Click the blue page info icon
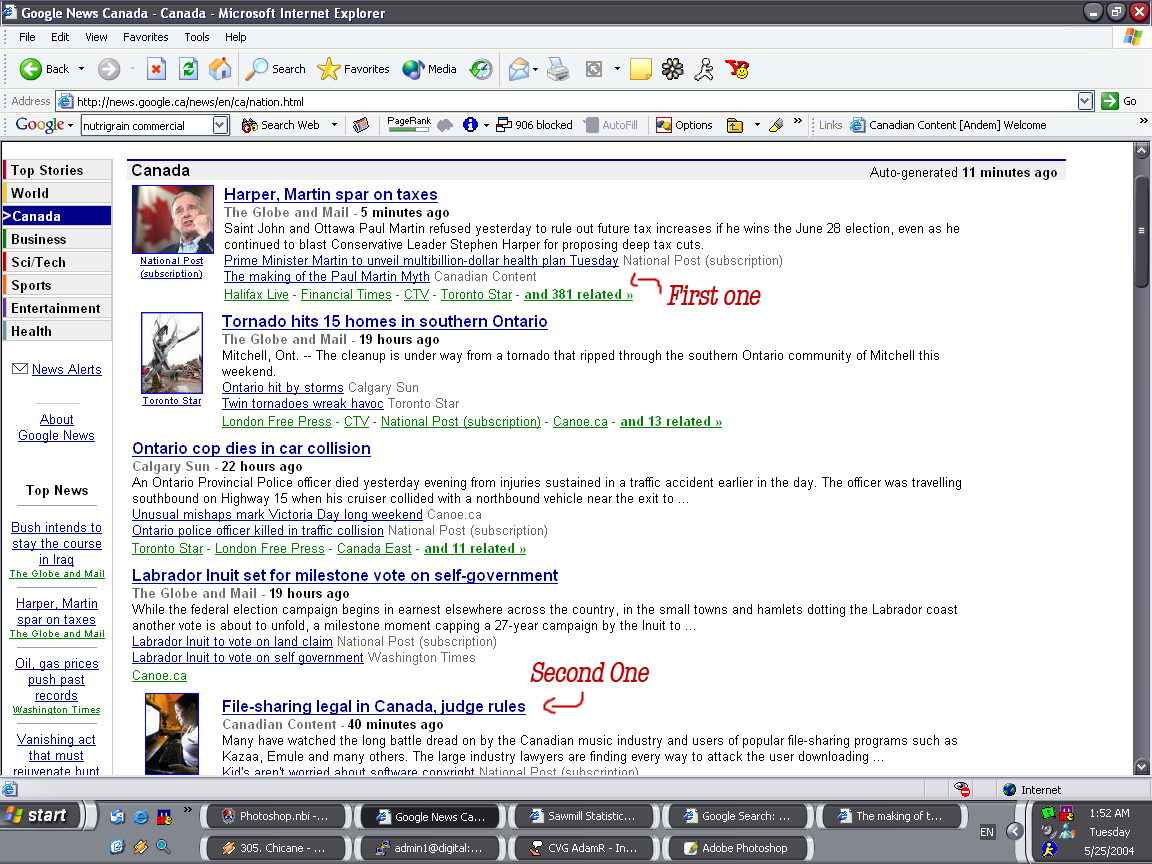1152x864 pixels. pos(470,126)
